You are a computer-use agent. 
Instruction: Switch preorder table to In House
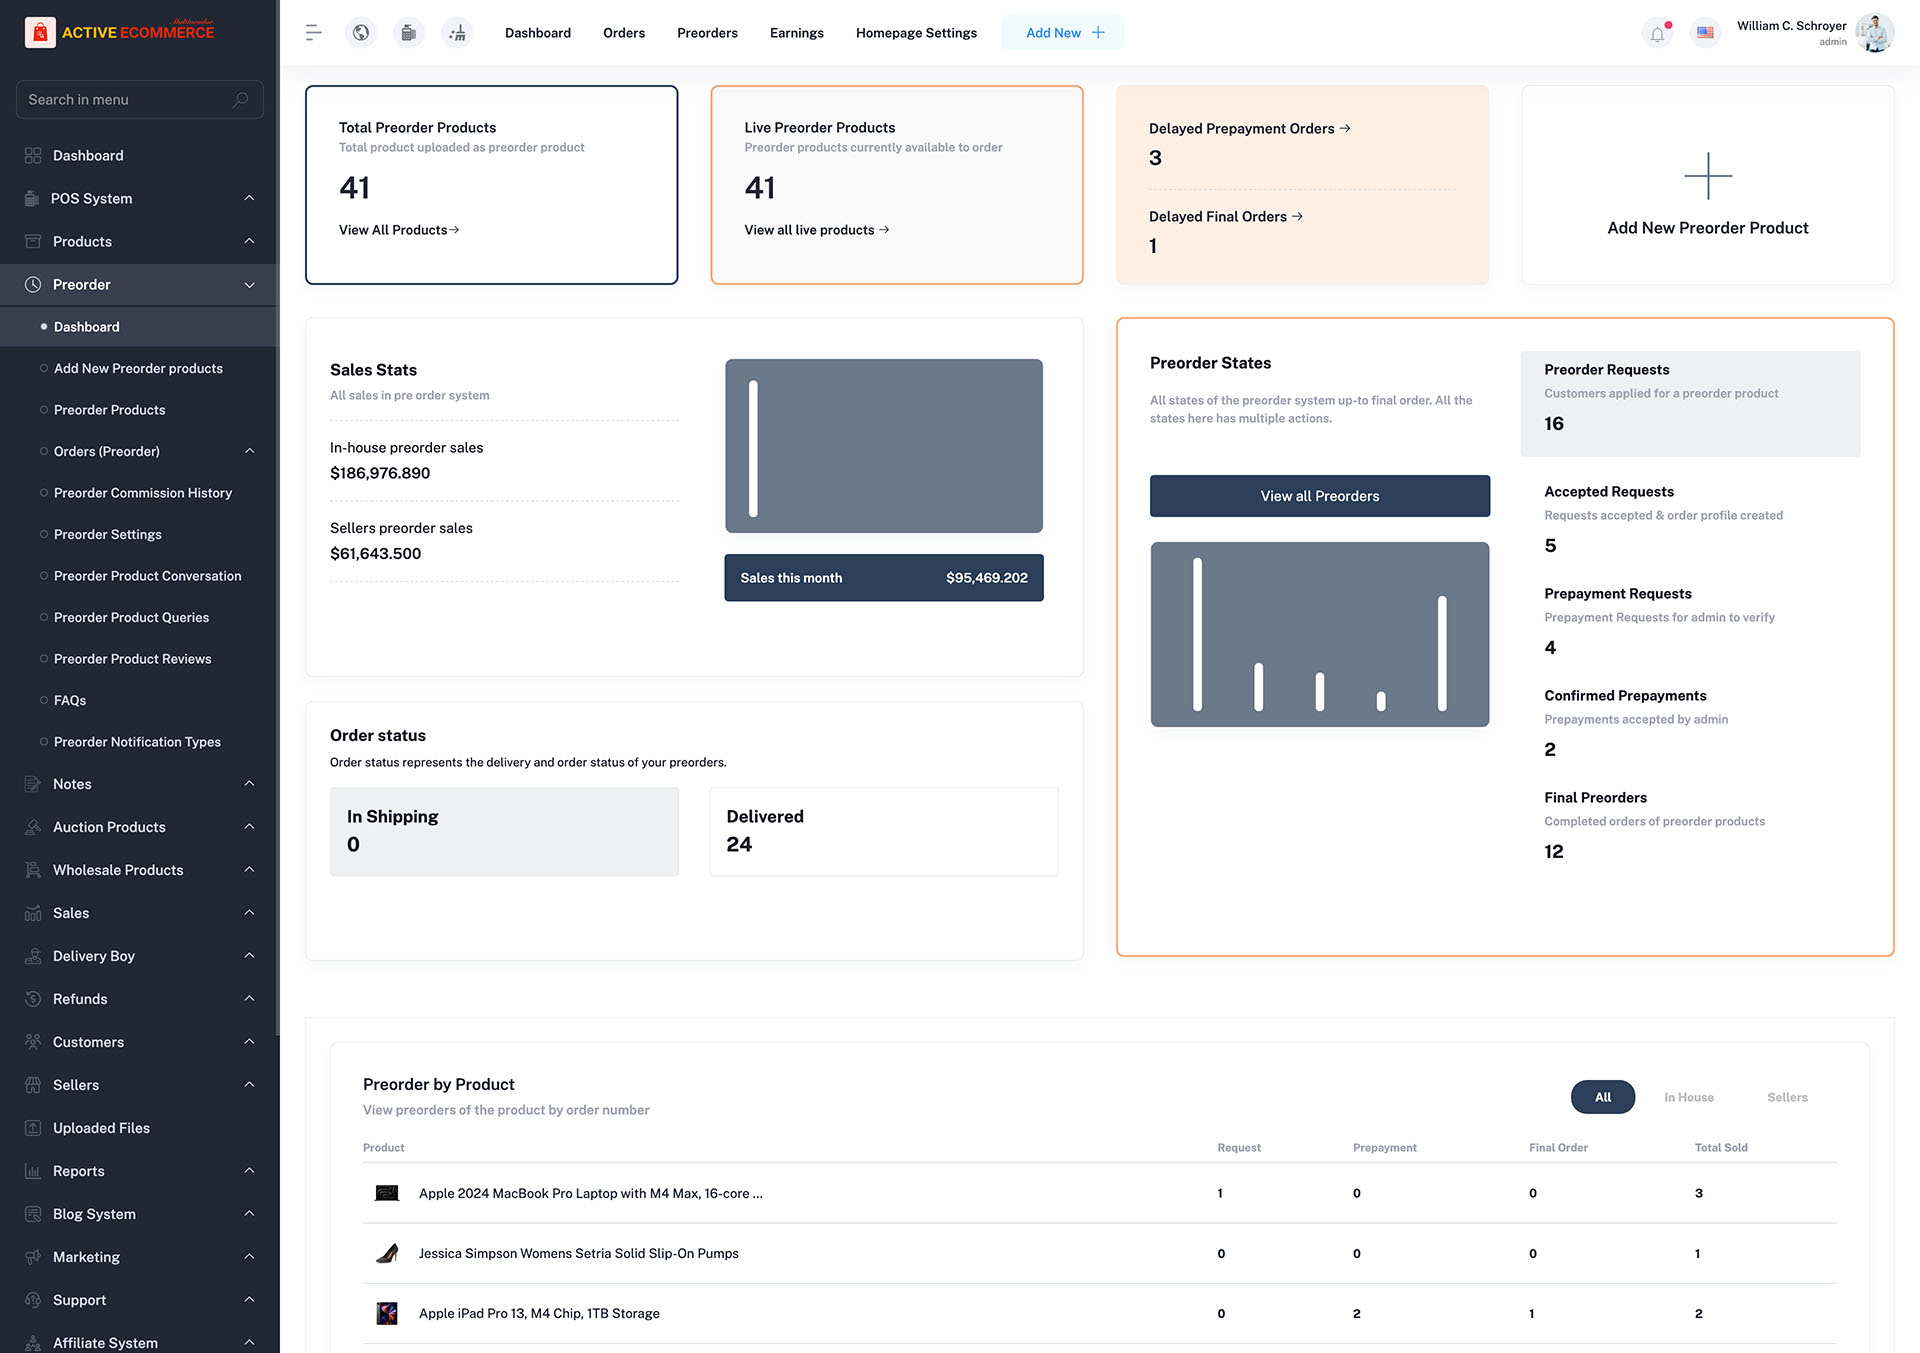click(1688, 1097)
